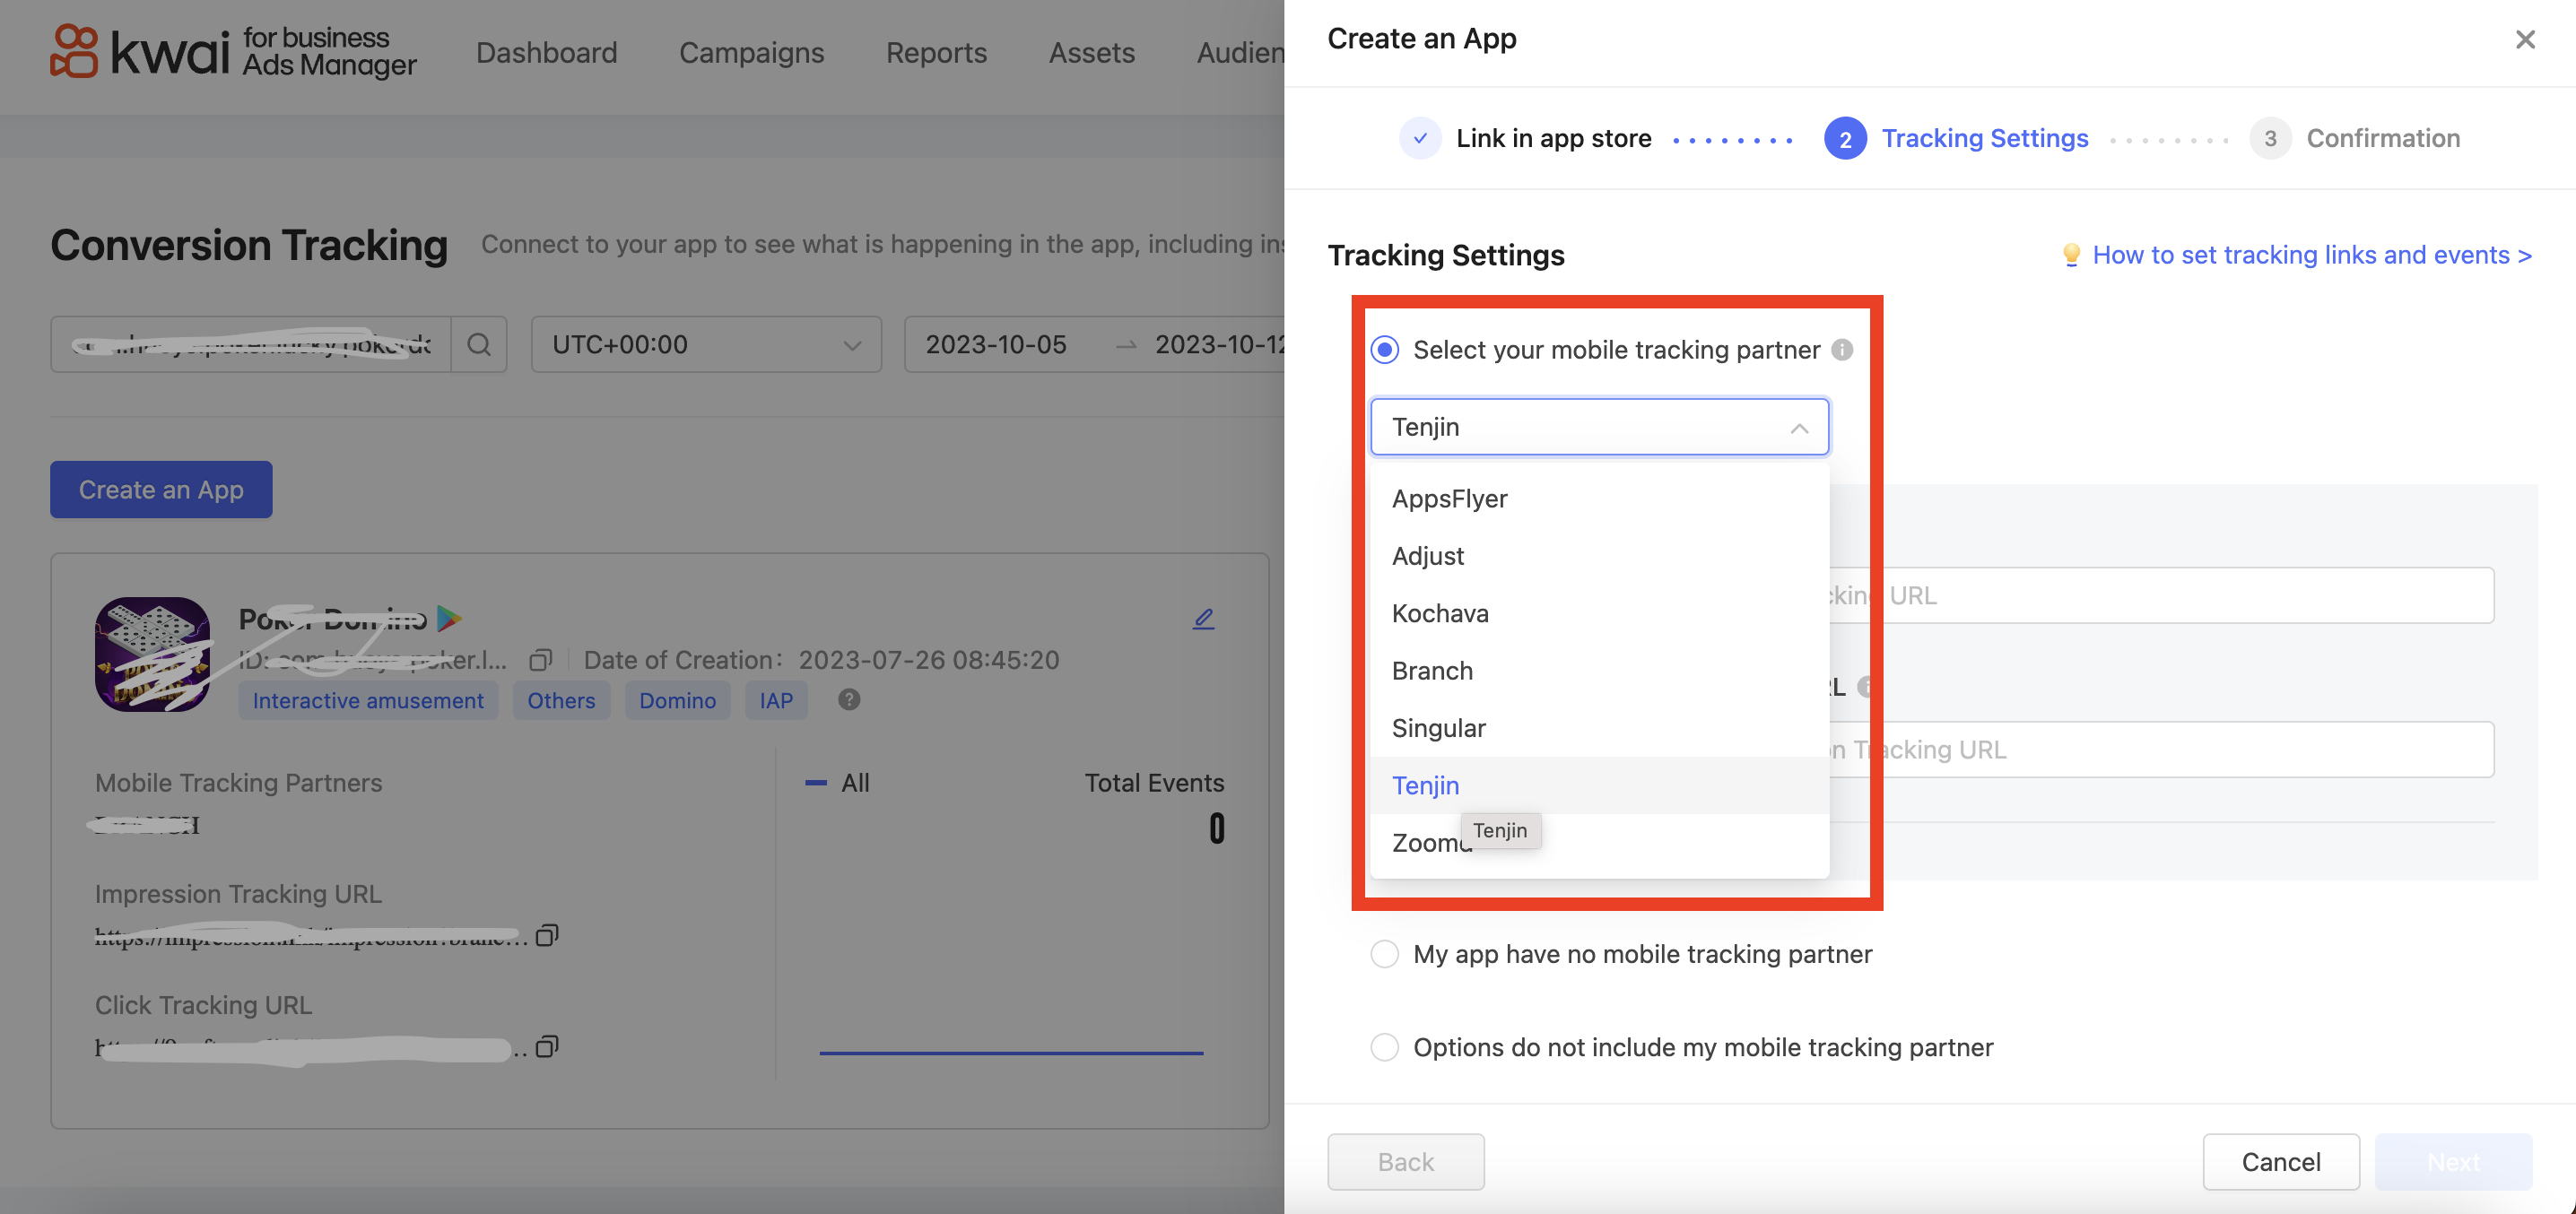Viewport: 2576px width, 1214px height.
Task: Click the info icon next to tracking partner
Action: 1842,350
